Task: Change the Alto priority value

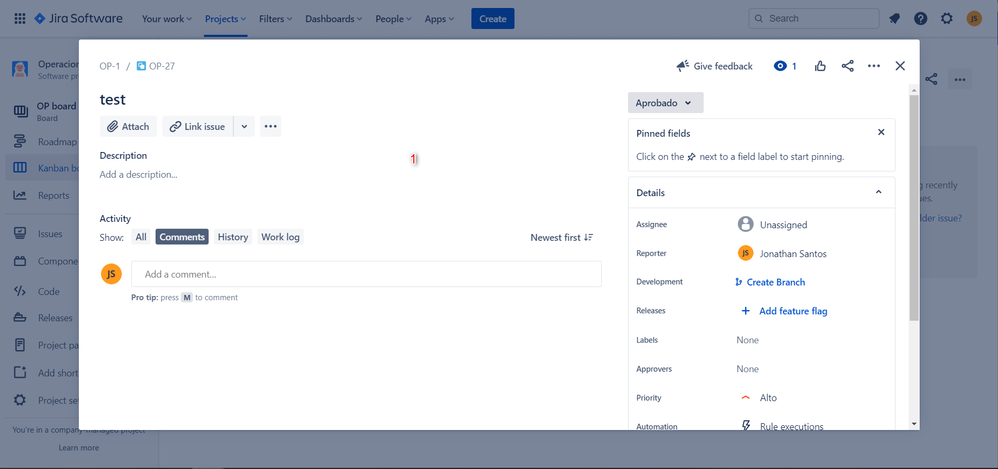Action: click(759, 398)
